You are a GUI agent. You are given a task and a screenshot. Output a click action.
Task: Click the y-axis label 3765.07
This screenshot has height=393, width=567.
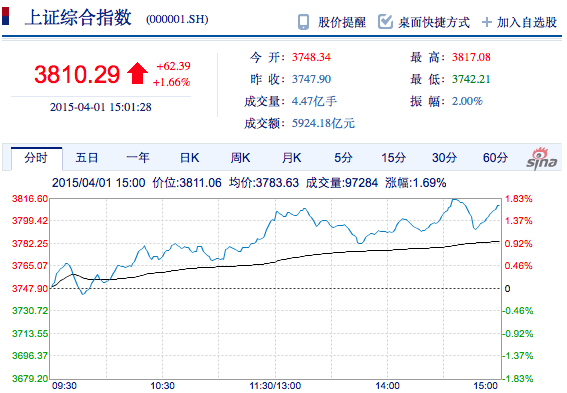(30, 266)
